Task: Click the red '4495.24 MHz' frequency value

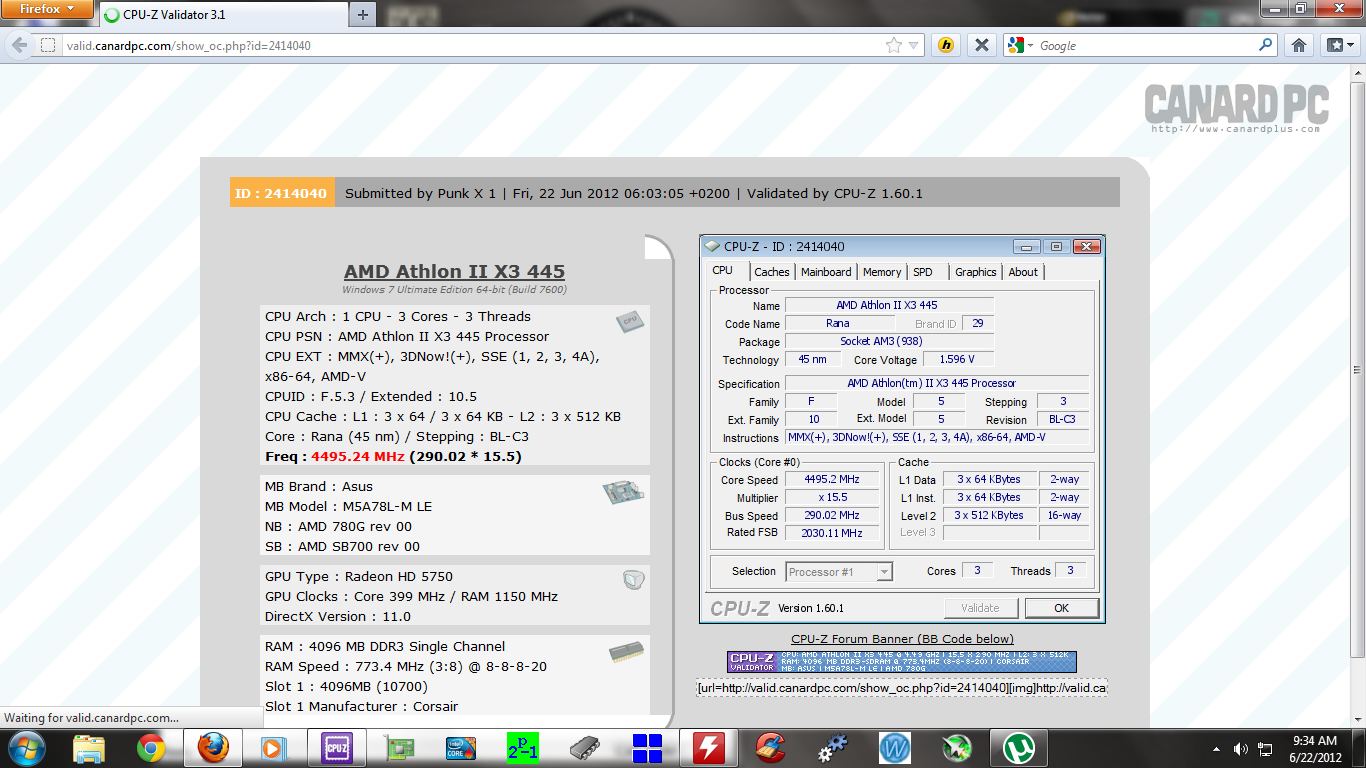Action: [x=358, y=456]
